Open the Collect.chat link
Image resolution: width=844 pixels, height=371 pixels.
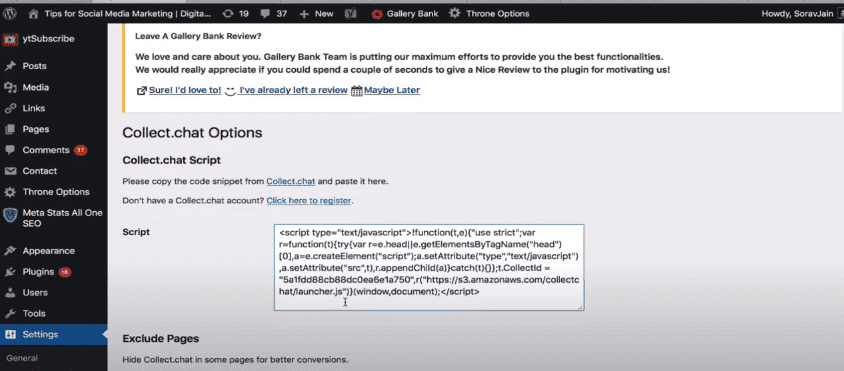(x=291, y=181)
